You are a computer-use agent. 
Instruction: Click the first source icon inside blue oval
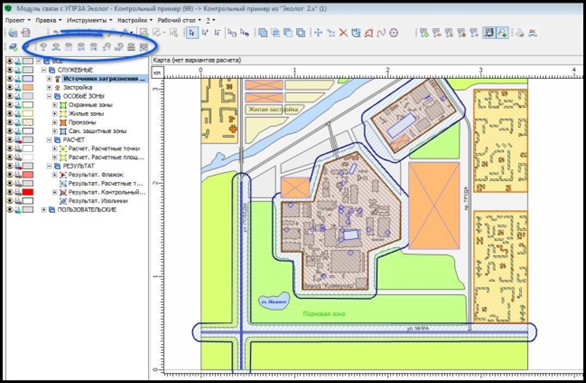[44, 47]
